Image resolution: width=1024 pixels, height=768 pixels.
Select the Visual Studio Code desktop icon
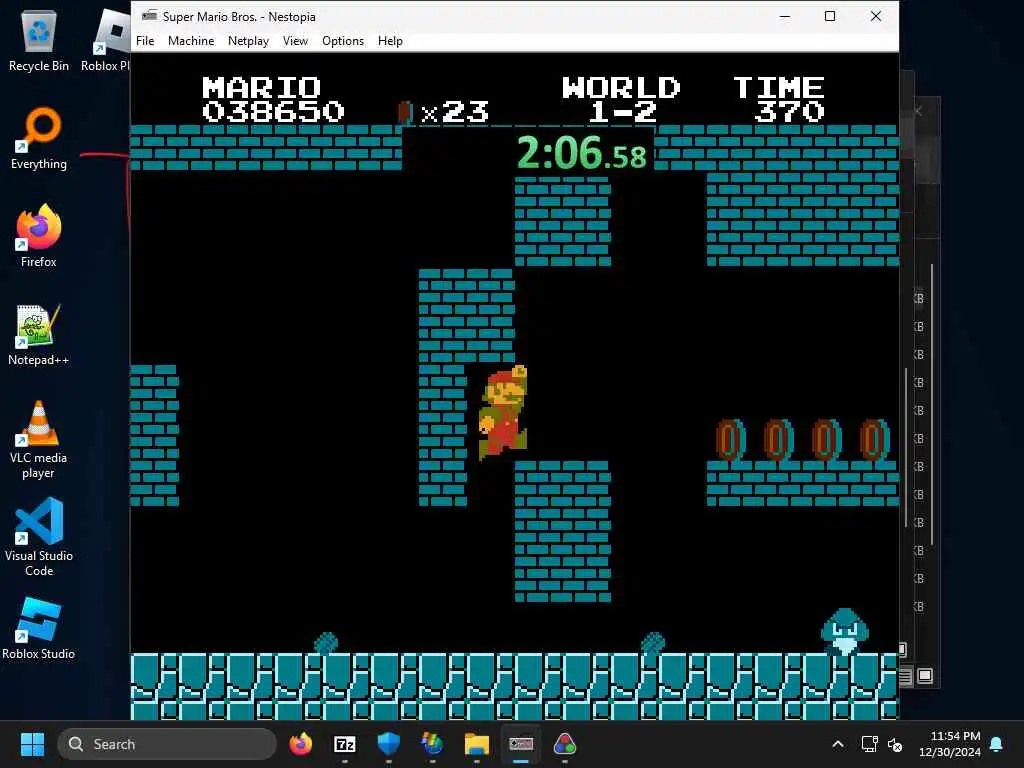tap(39, 537)
